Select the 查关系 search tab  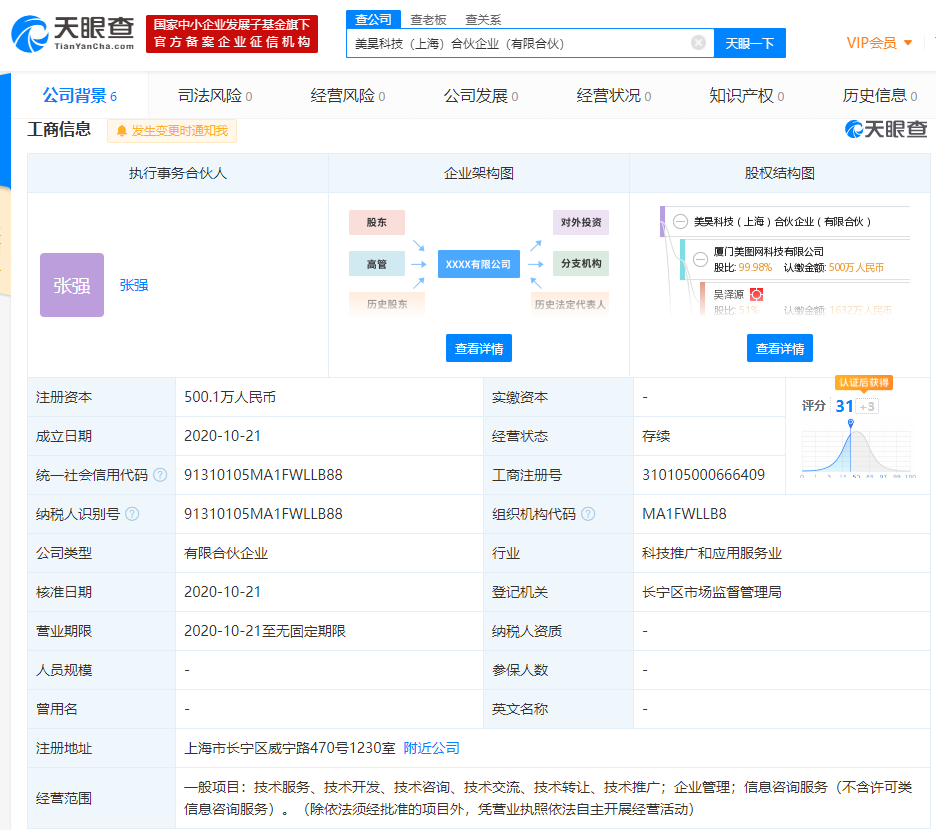click(483, 20)
